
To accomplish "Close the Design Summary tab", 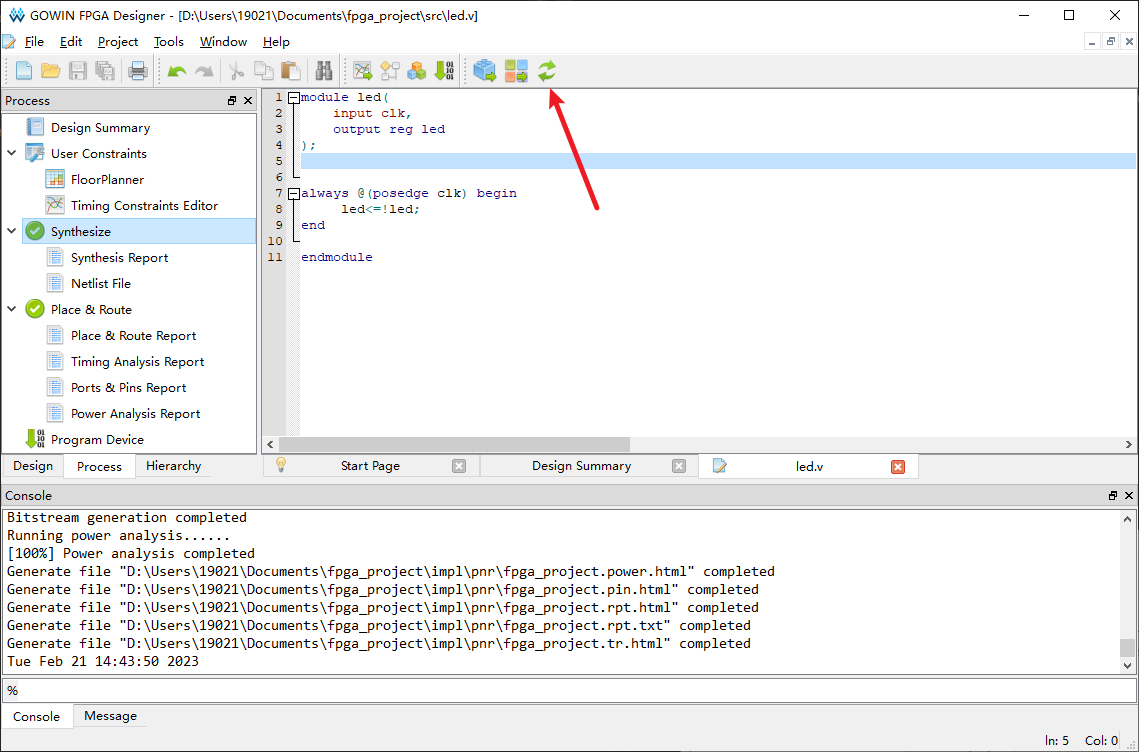I will click(679, 466).
